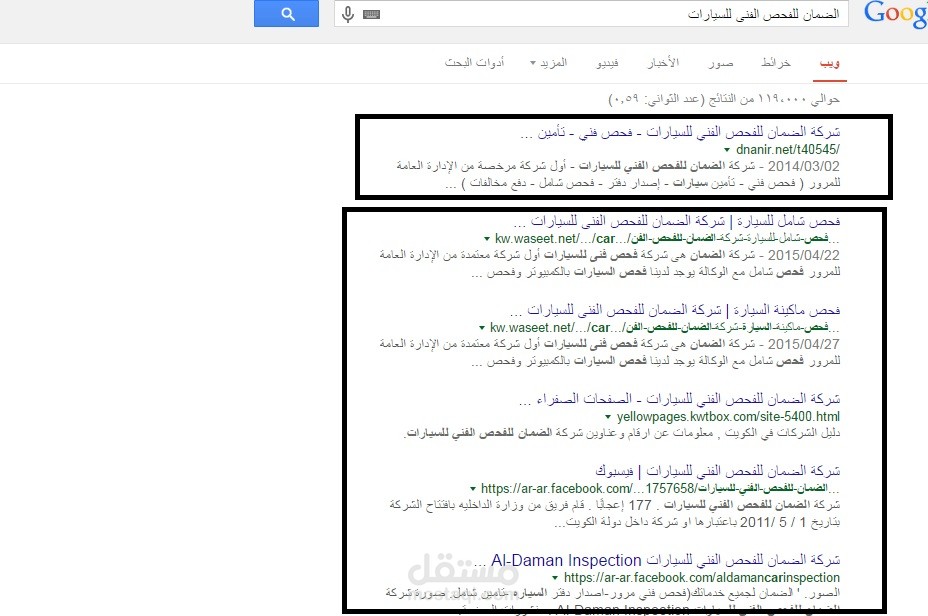Click the Google logo
Image resolution: width=928 pixels, height=616 pixels.
[x=895, y=14]
